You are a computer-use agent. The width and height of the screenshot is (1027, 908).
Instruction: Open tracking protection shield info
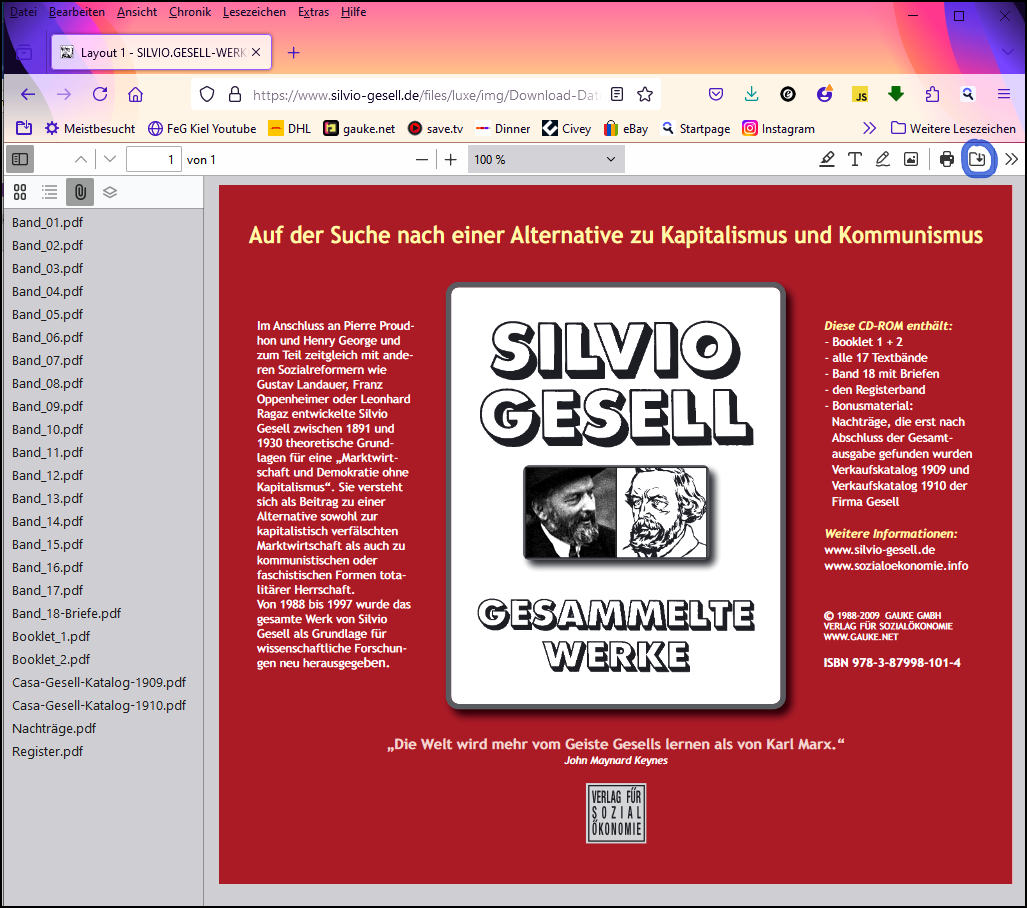[x=207, y=94]
